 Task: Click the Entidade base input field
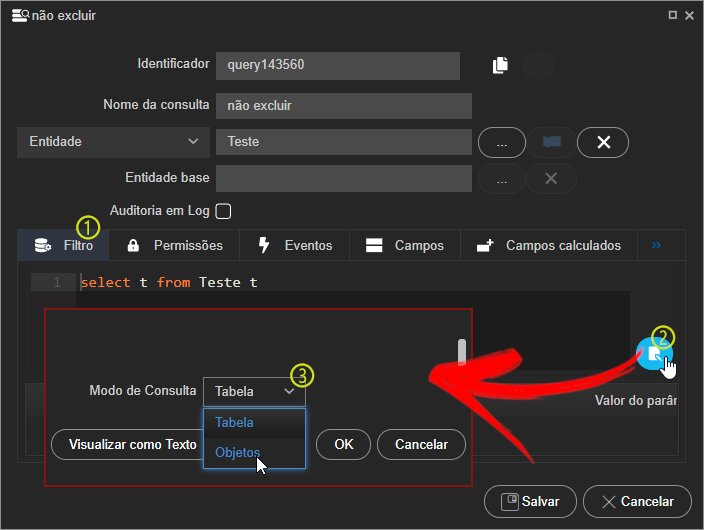pos(344,178)
